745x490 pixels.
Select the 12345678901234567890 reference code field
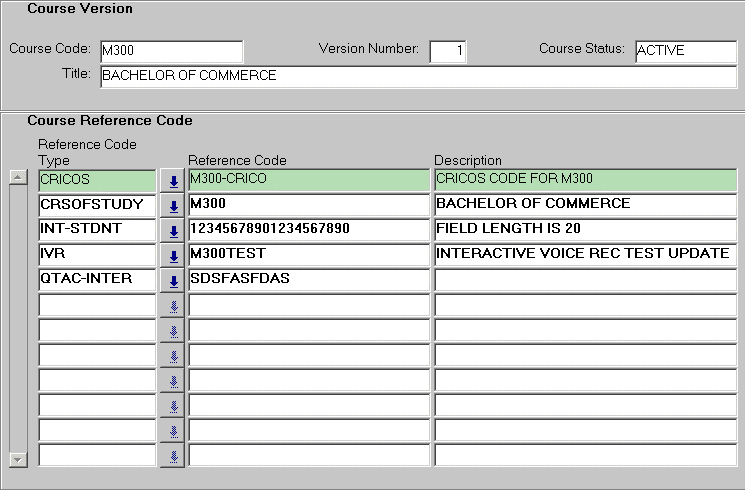tap(308, 230)
